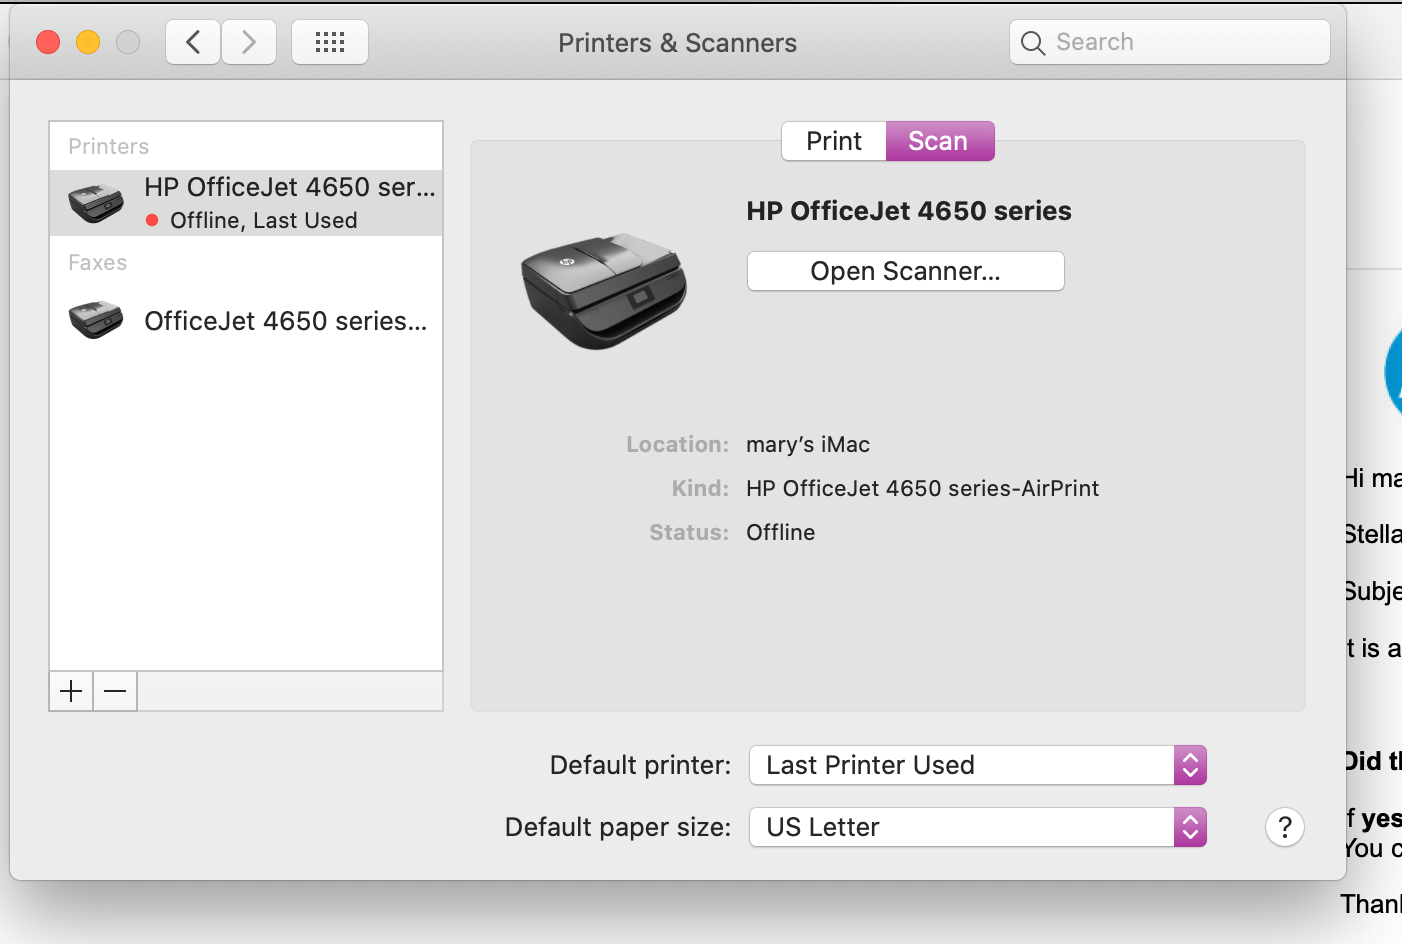Add a printer with the plus button
Viewport: 1402px width, 944px height.
click(71, 691)
